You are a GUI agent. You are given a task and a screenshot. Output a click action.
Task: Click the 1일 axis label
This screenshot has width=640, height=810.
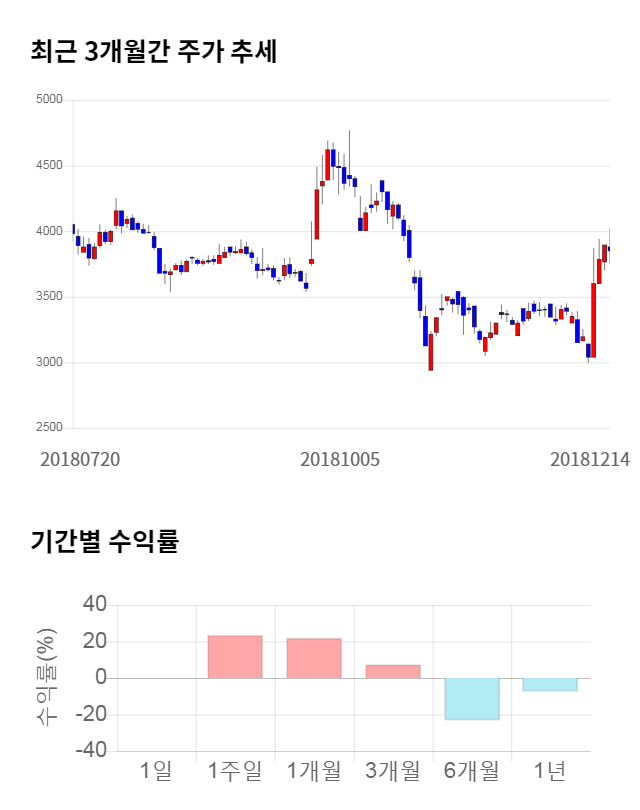pos(156,771)
